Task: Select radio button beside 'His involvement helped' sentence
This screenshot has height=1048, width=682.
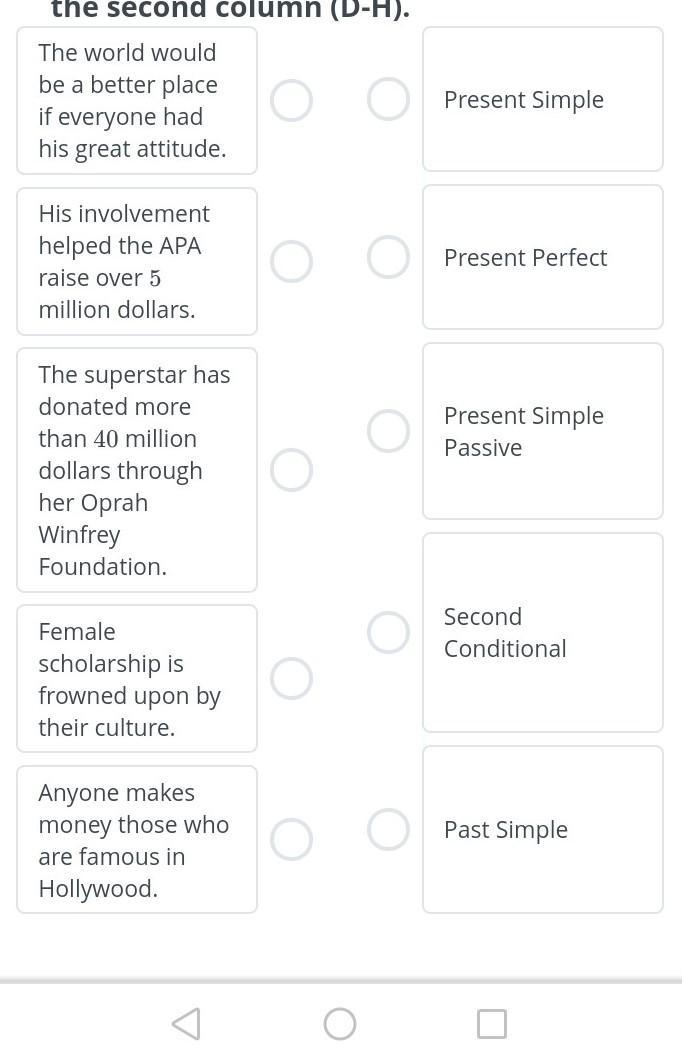Action: point(291,261)
